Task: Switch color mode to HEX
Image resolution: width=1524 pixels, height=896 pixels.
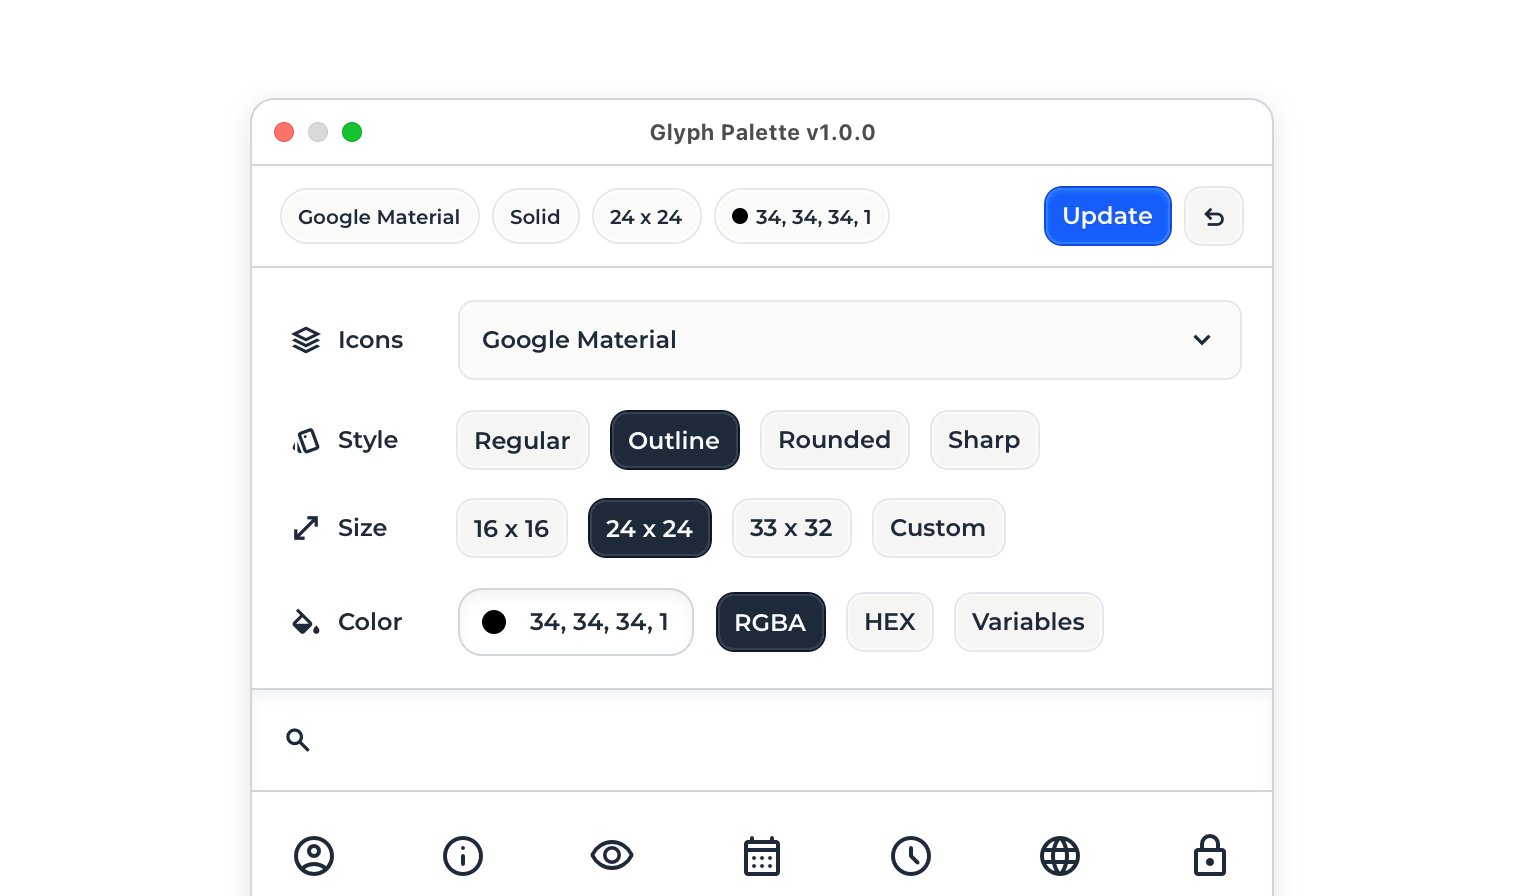Action: pyautogui.click(x=889, y=623)
